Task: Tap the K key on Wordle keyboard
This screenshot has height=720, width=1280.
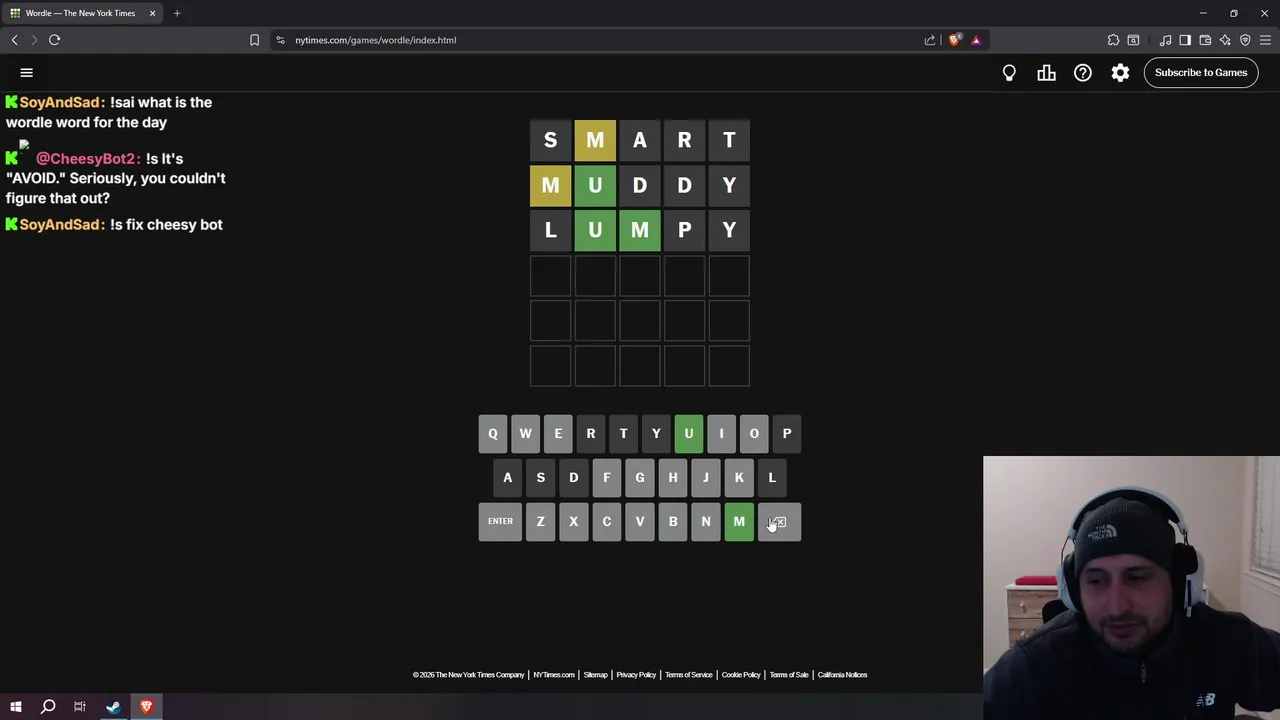Action: (739, 477)
